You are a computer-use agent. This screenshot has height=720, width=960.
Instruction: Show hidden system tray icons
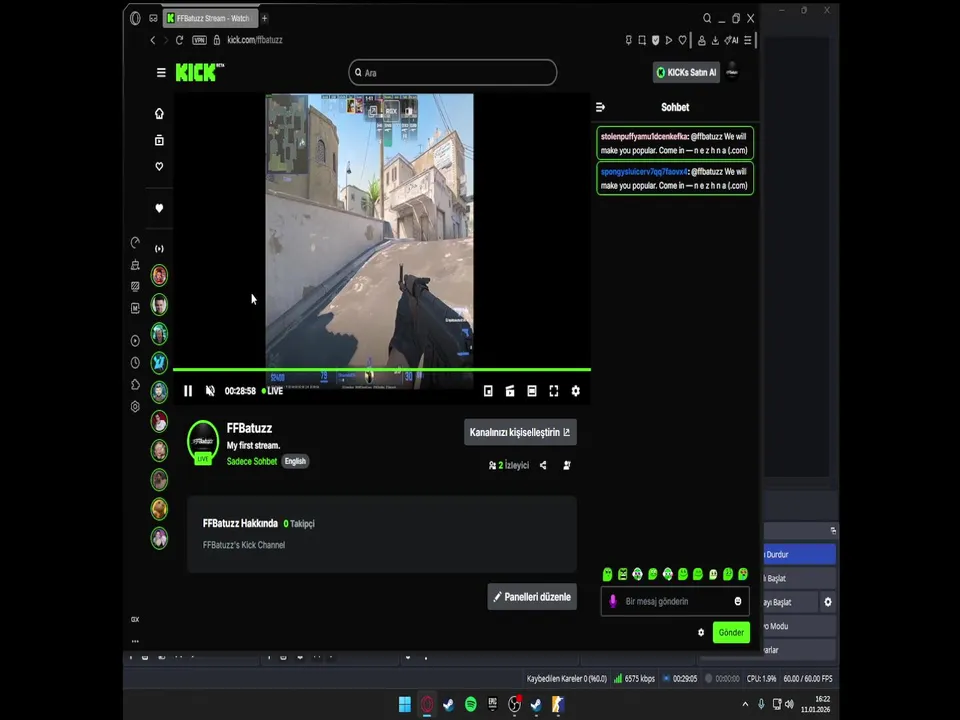point(745,704)
